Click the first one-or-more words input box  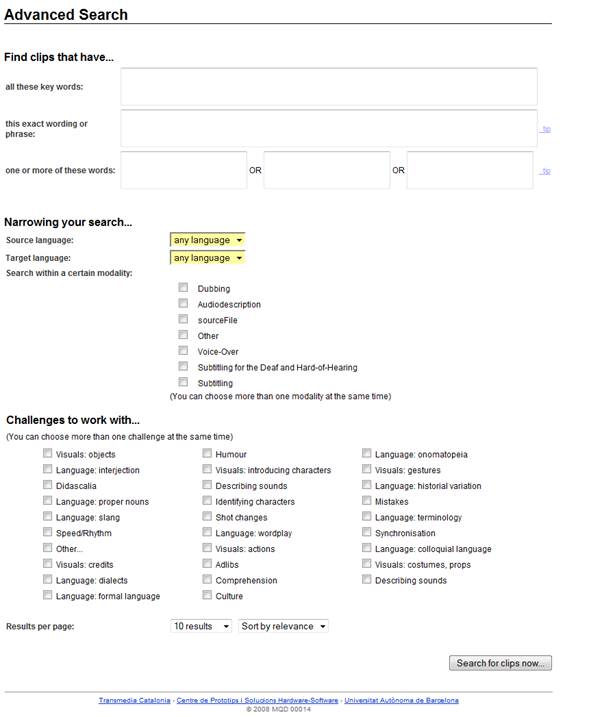click(183, 170)
